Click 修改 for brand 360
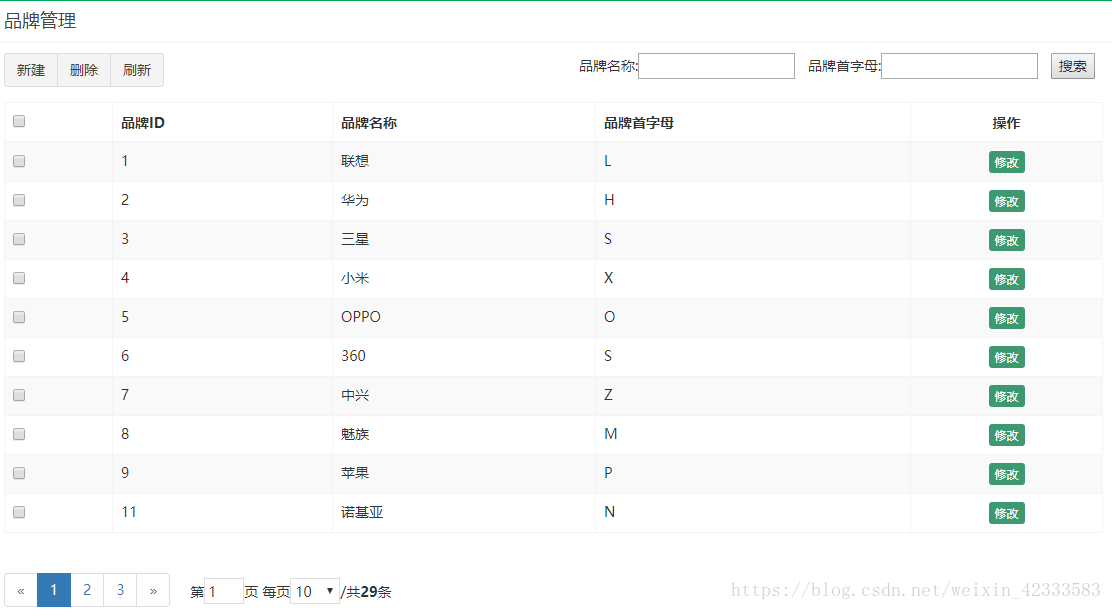This screenshot has height=610, width=1112. pos(1006,357)
